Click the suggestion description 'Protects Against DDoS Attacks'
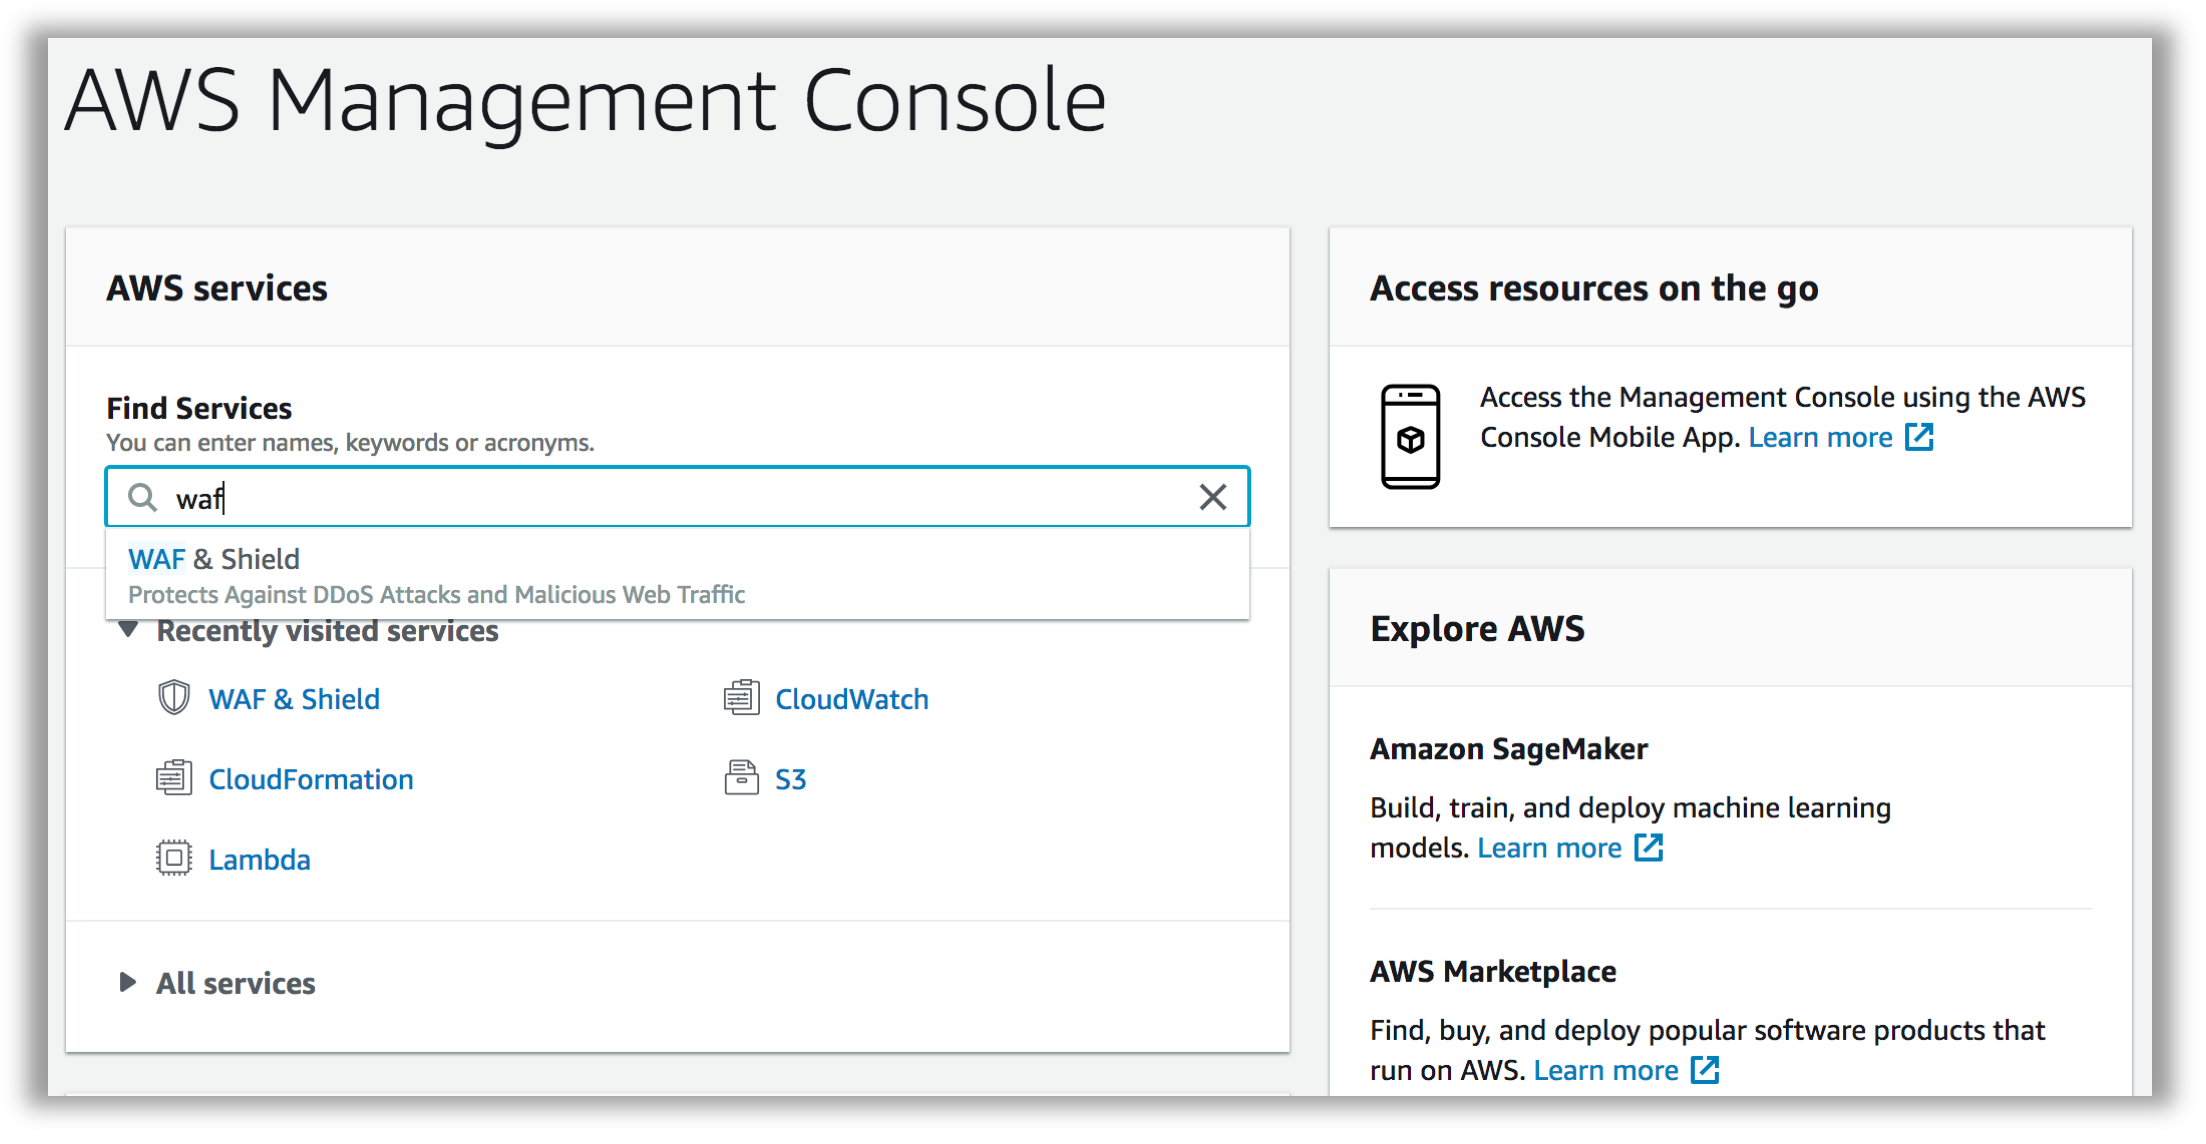The image size is (2206, 1144). pos(436,595)
